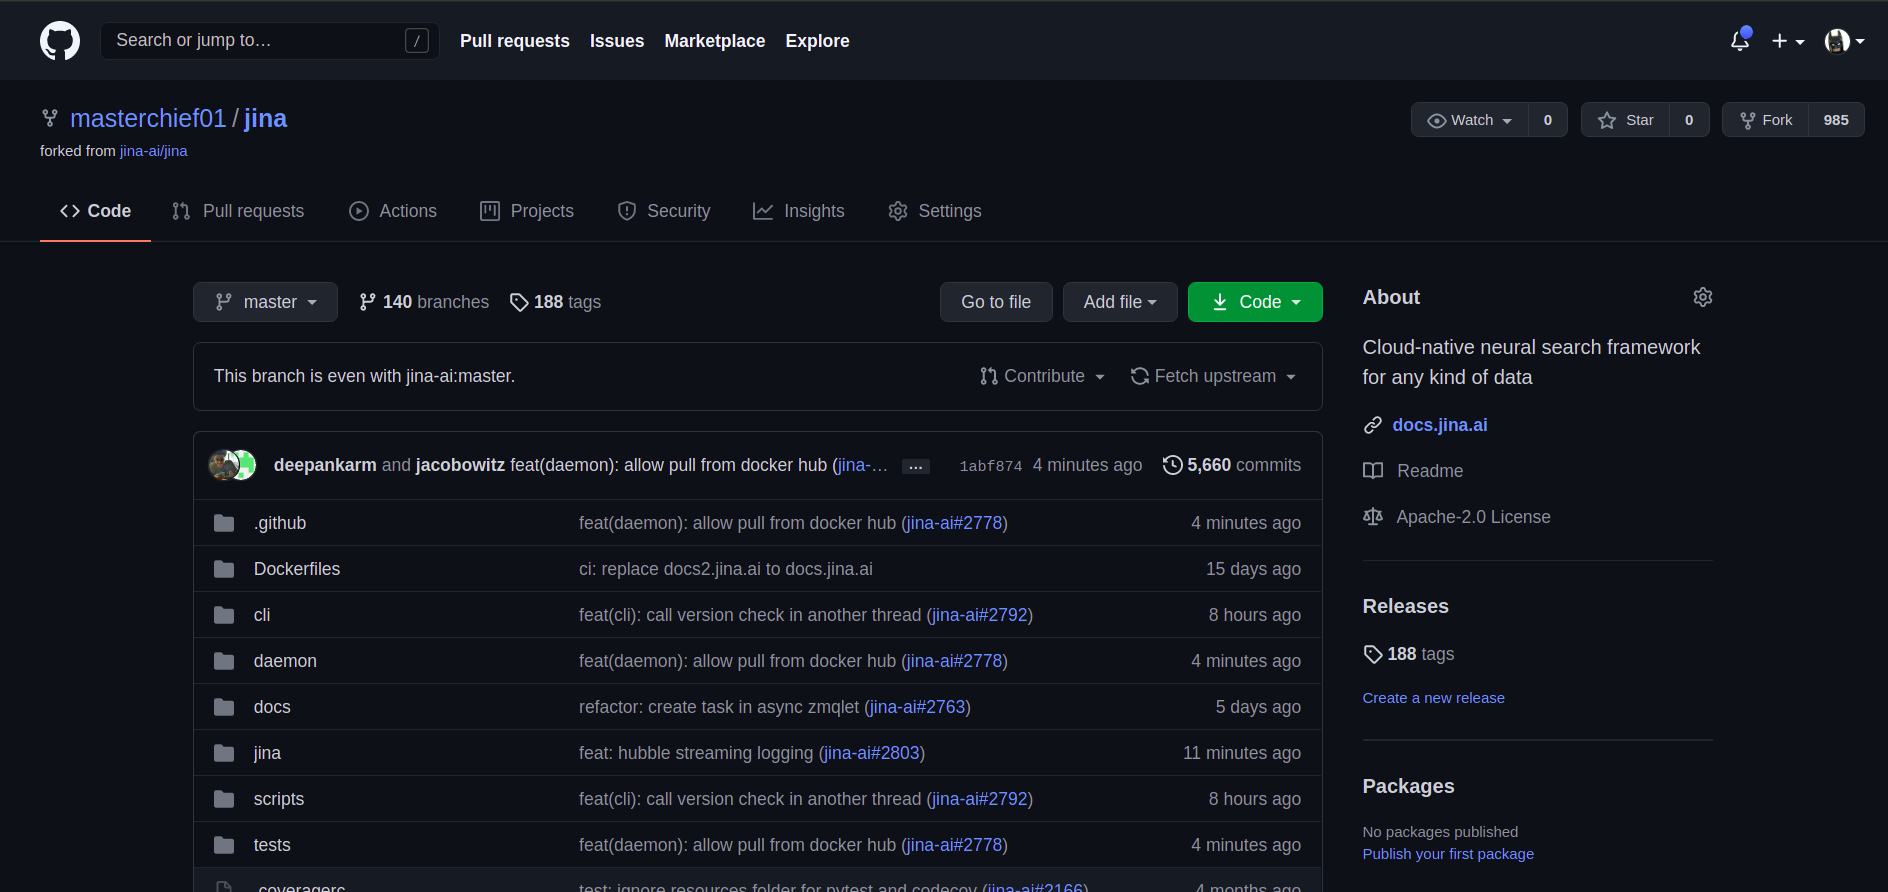Open commit 1abf874
The height and width of the screenshot is (892, 1888).
pos(990,466)
